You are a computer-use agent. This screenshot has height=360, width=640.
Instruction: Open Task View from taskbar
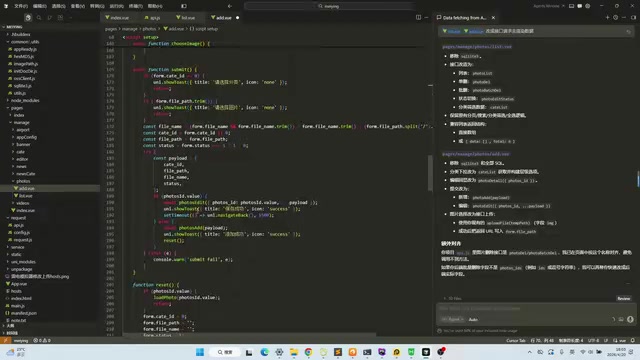(249, 352)
